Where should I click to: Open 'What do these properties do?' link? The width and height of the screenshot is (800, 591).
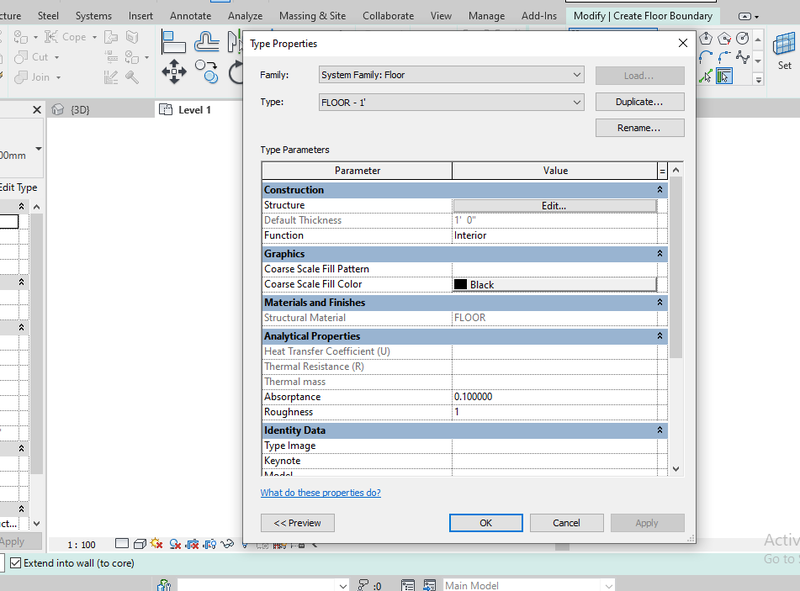(x=320, y=492)
